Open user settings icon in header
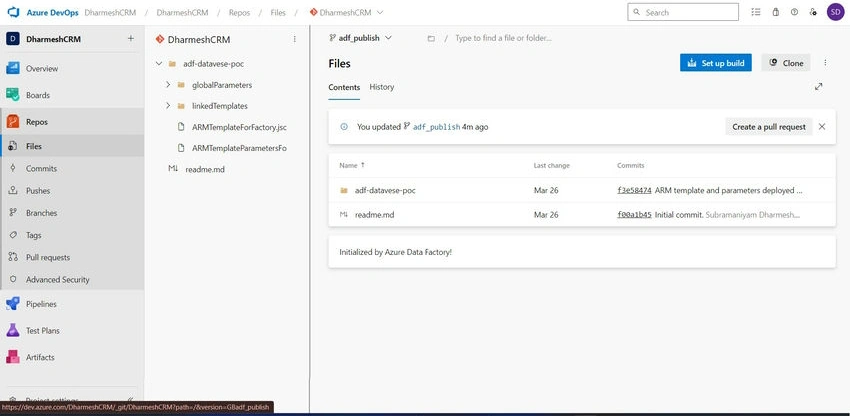 (x=813, y=12)
